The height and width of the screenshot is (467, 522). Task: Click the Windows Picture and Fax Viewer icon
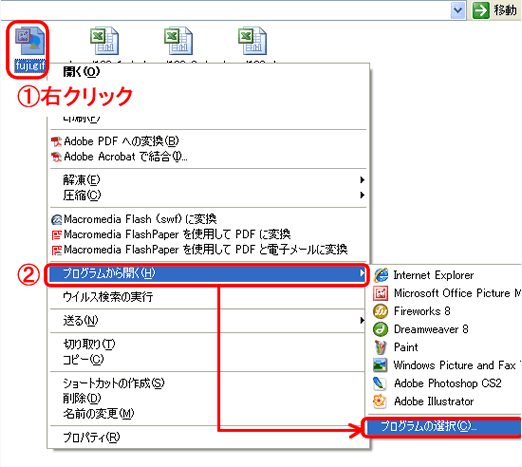pyautogui.click(x=381, y=365)
